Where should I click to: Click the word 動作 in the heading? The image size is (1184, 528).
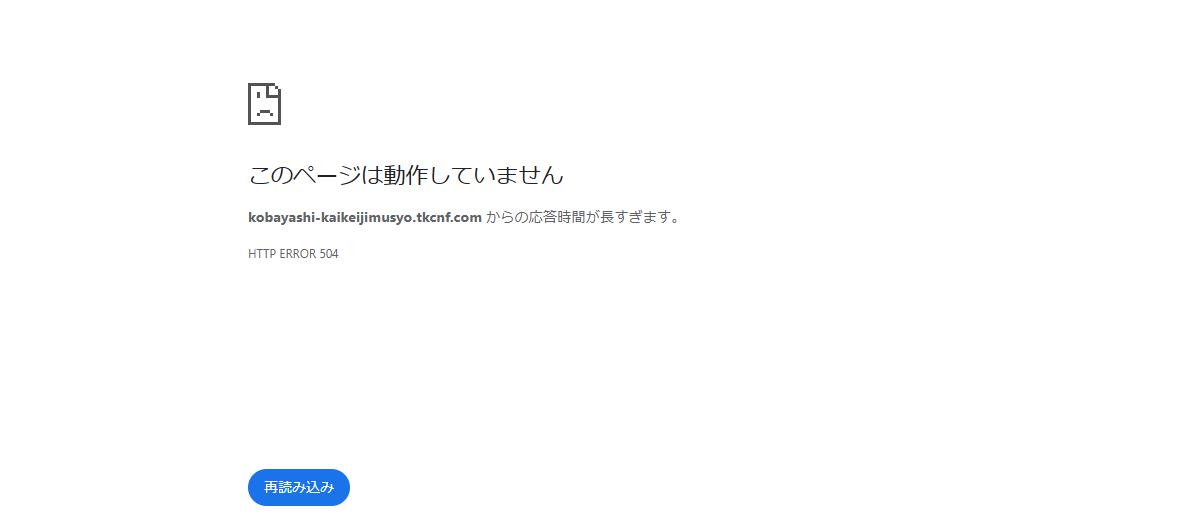407,175
